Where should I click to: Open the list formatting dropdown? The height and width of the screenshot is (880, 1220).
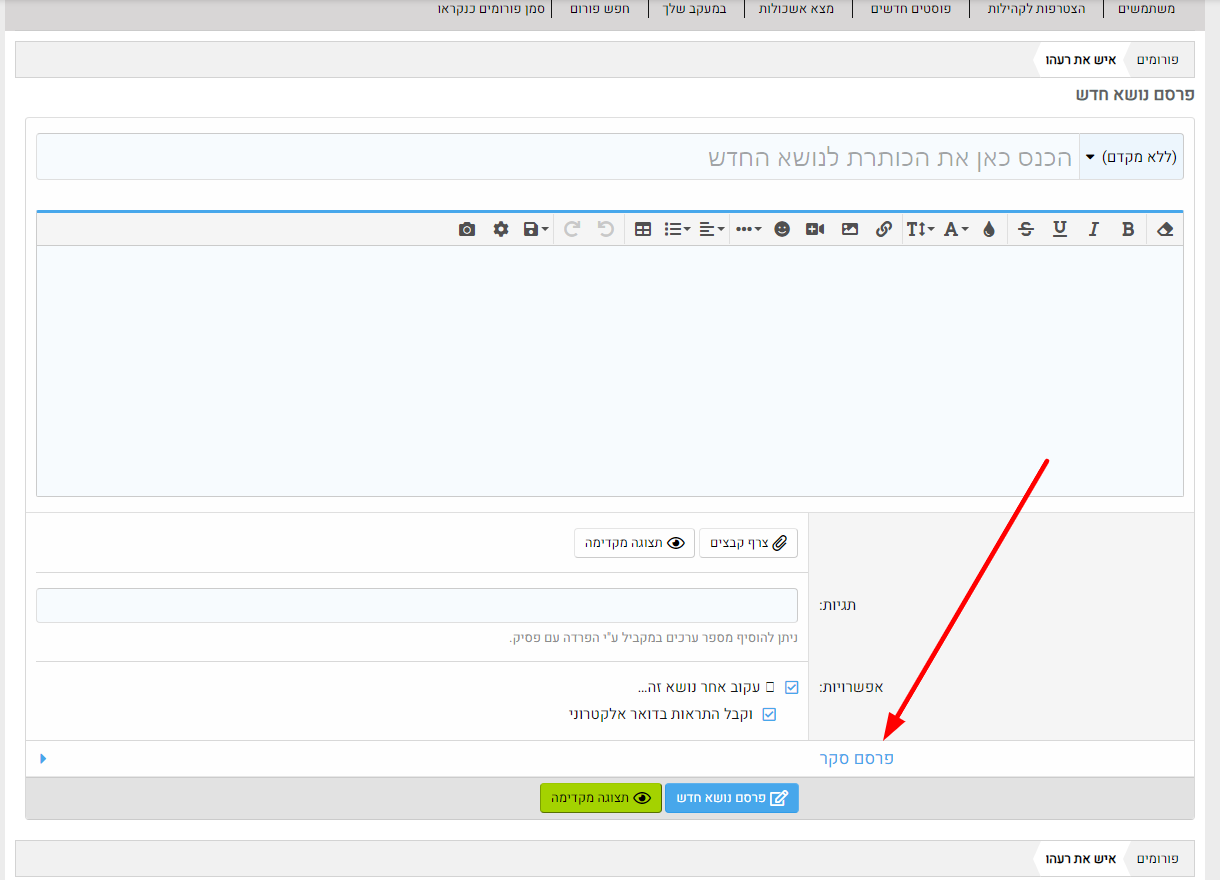677,229
